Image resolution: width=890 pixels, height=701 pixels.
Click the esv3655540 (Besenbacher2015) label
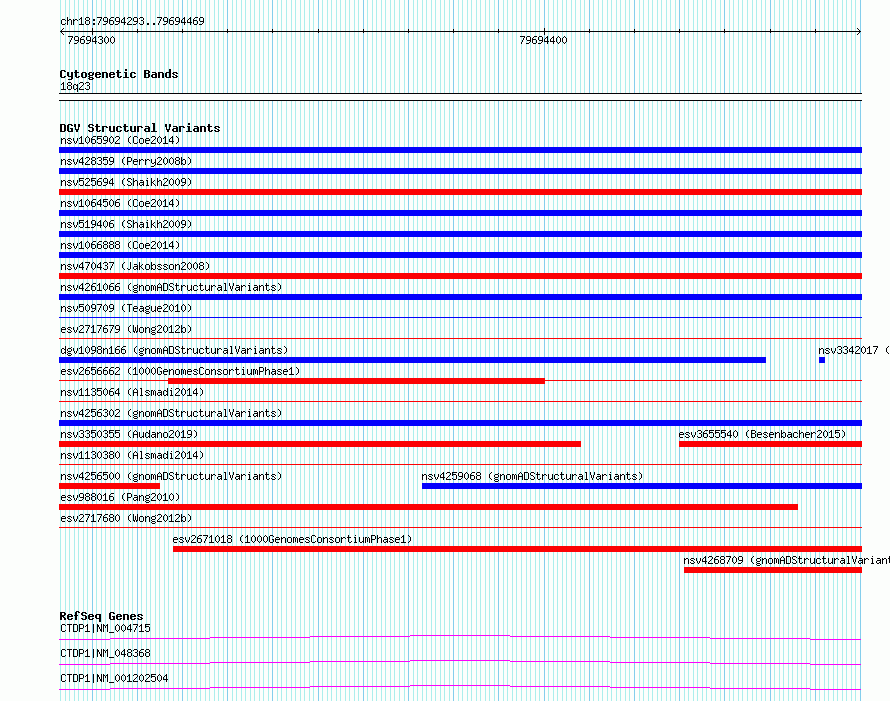pos(762,434)
